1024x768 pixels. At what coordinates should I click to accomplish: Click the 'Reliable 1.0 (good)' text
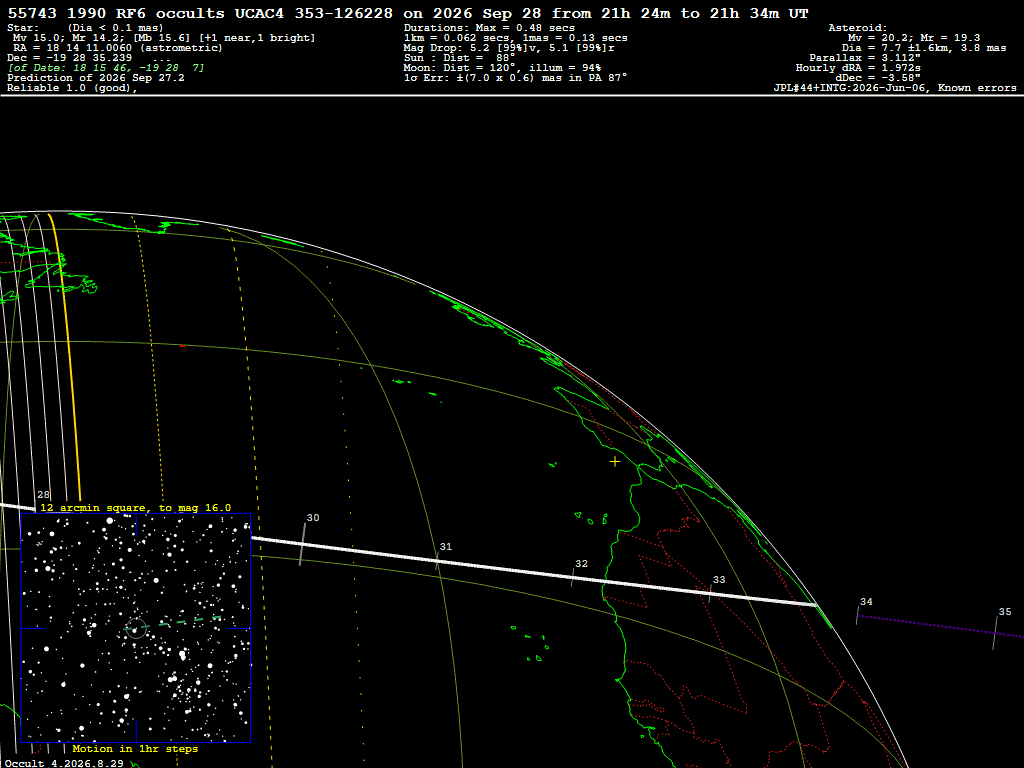pyautogui.click(x=72, y=88)
